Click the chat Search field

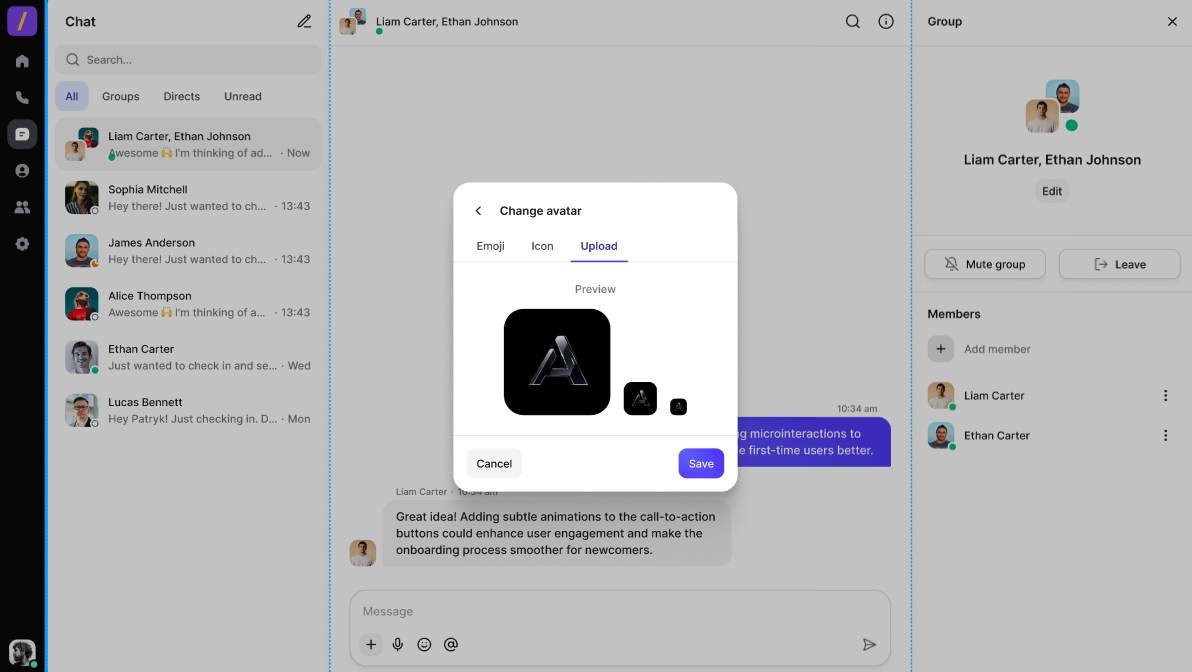tap(188, 59)
